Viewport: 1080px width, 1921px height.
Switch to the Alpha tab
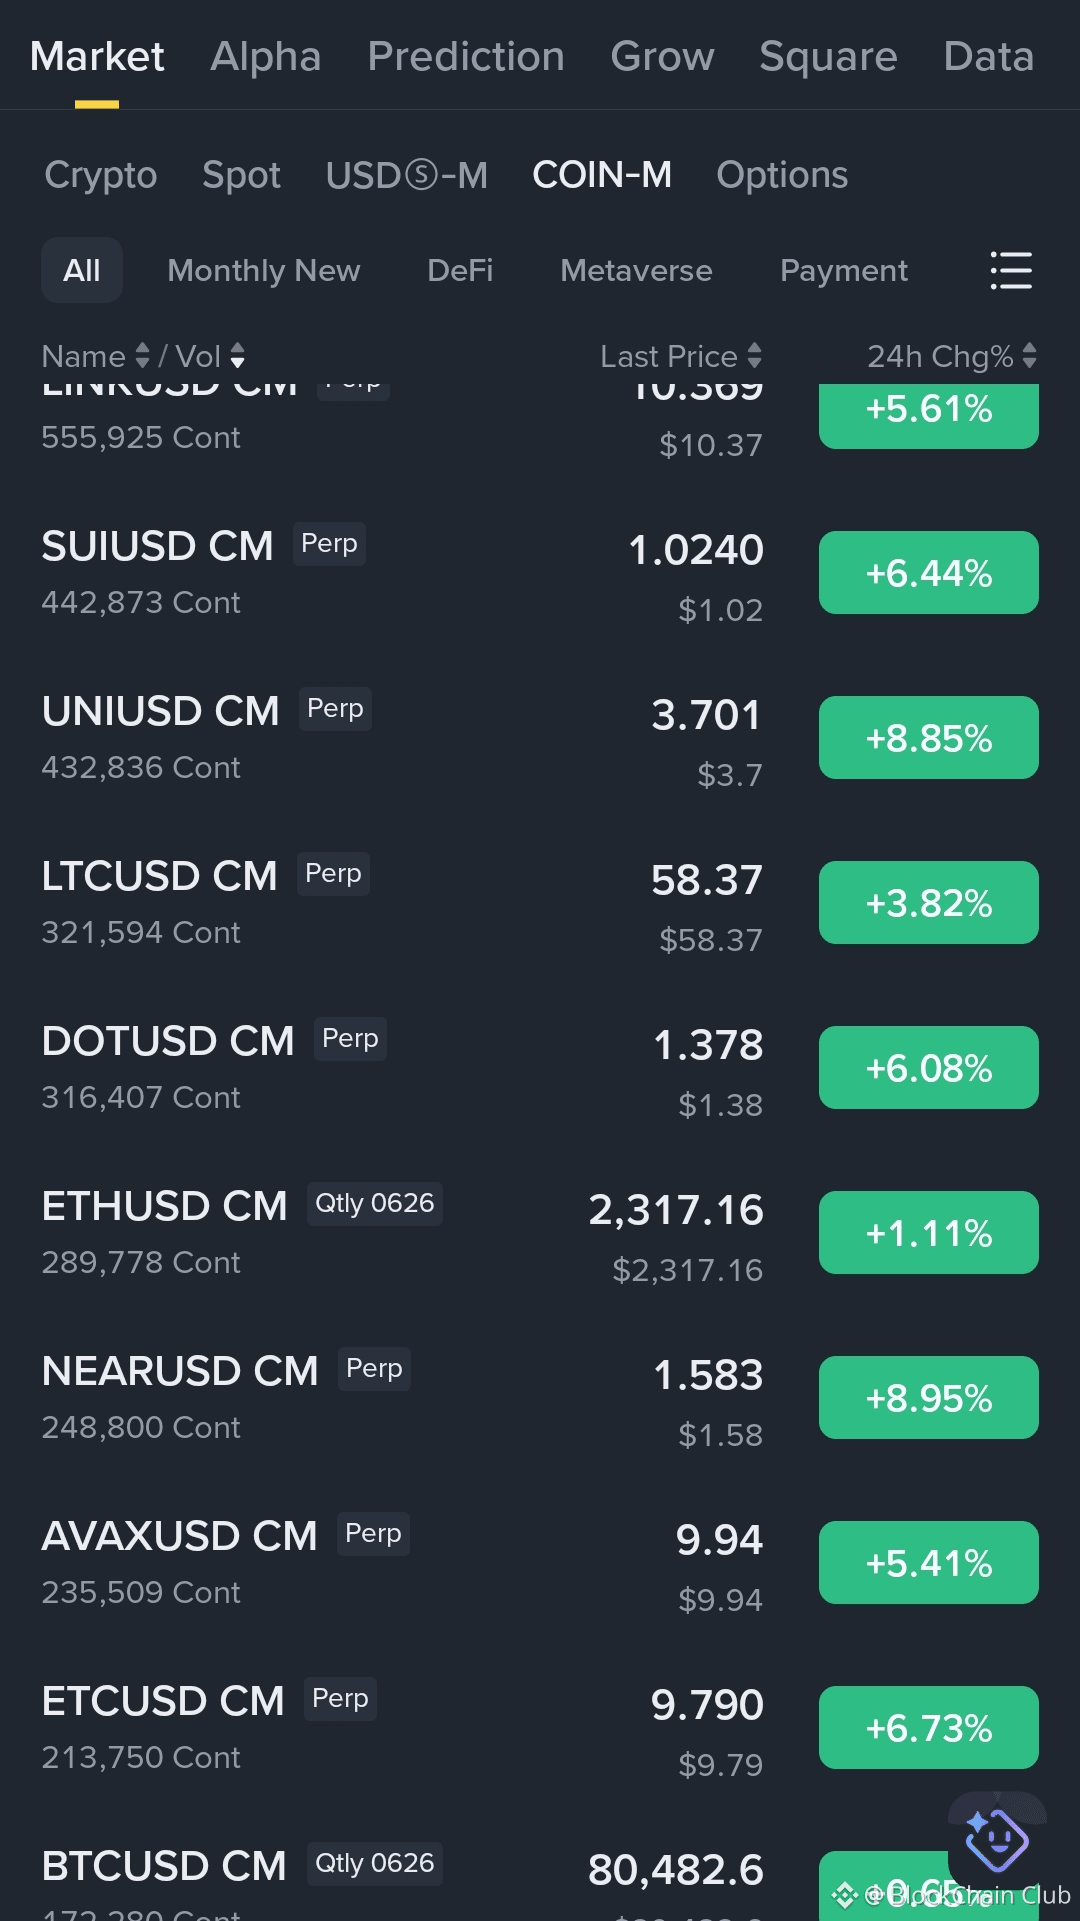266,57
